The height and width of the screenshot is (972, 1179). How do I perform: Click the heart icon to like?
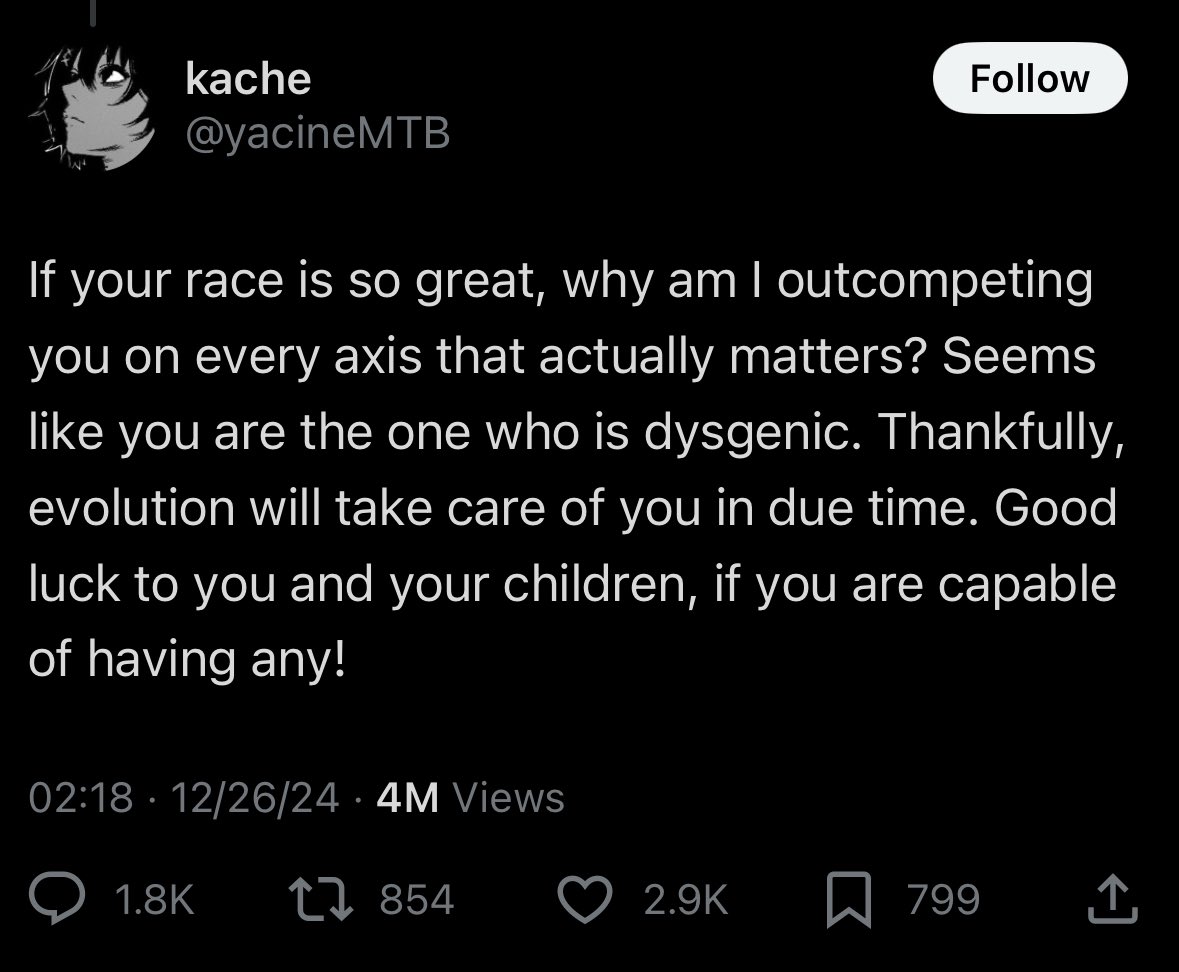coord(584,899)
